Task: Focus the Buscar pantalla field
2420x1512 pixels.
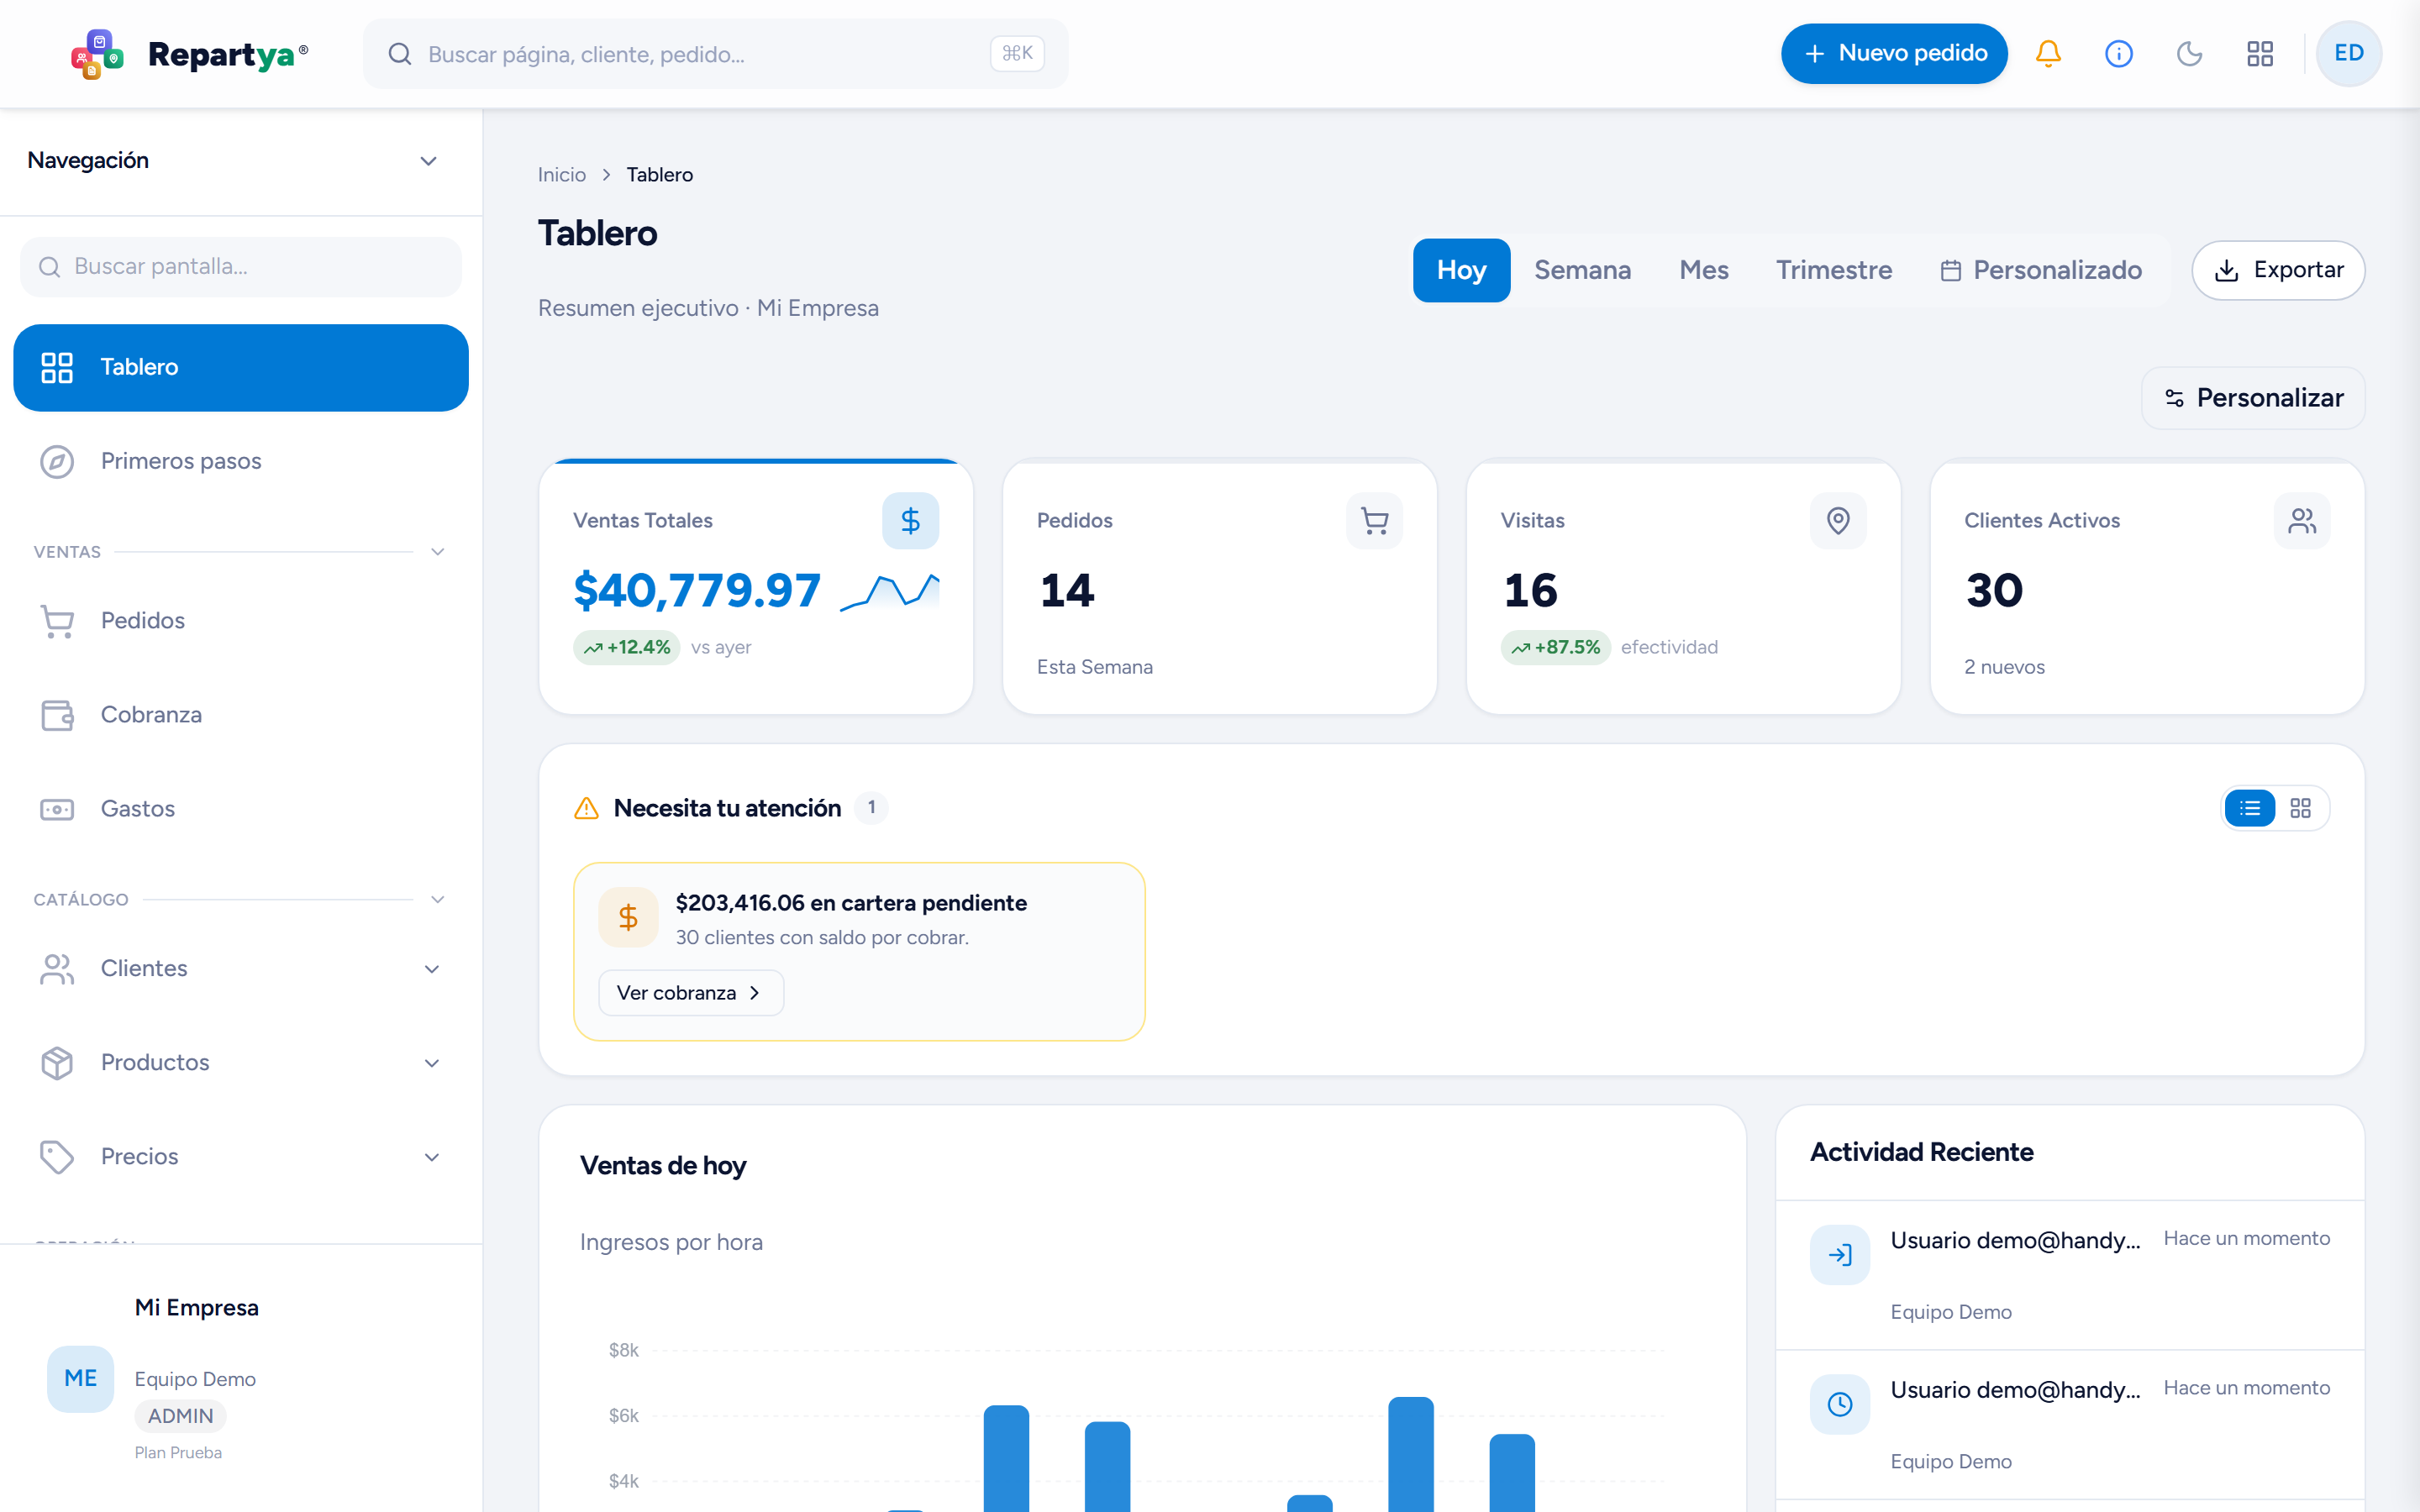Action: tap(241, 267)
